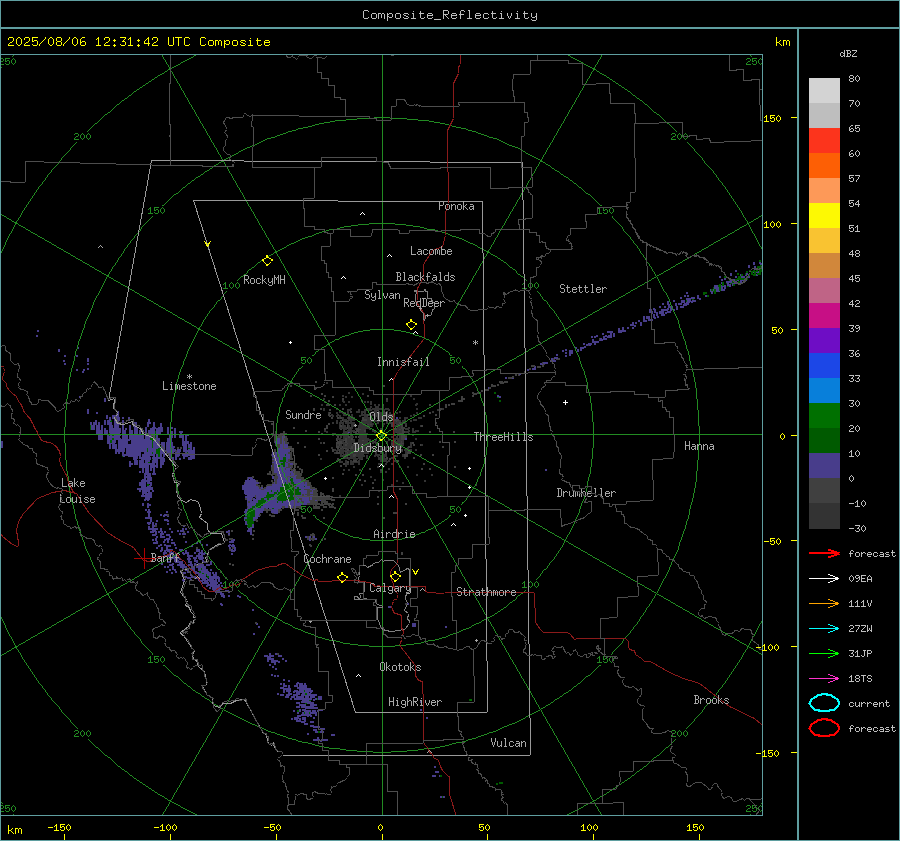Click the Drumheller town label

point(586,493)
